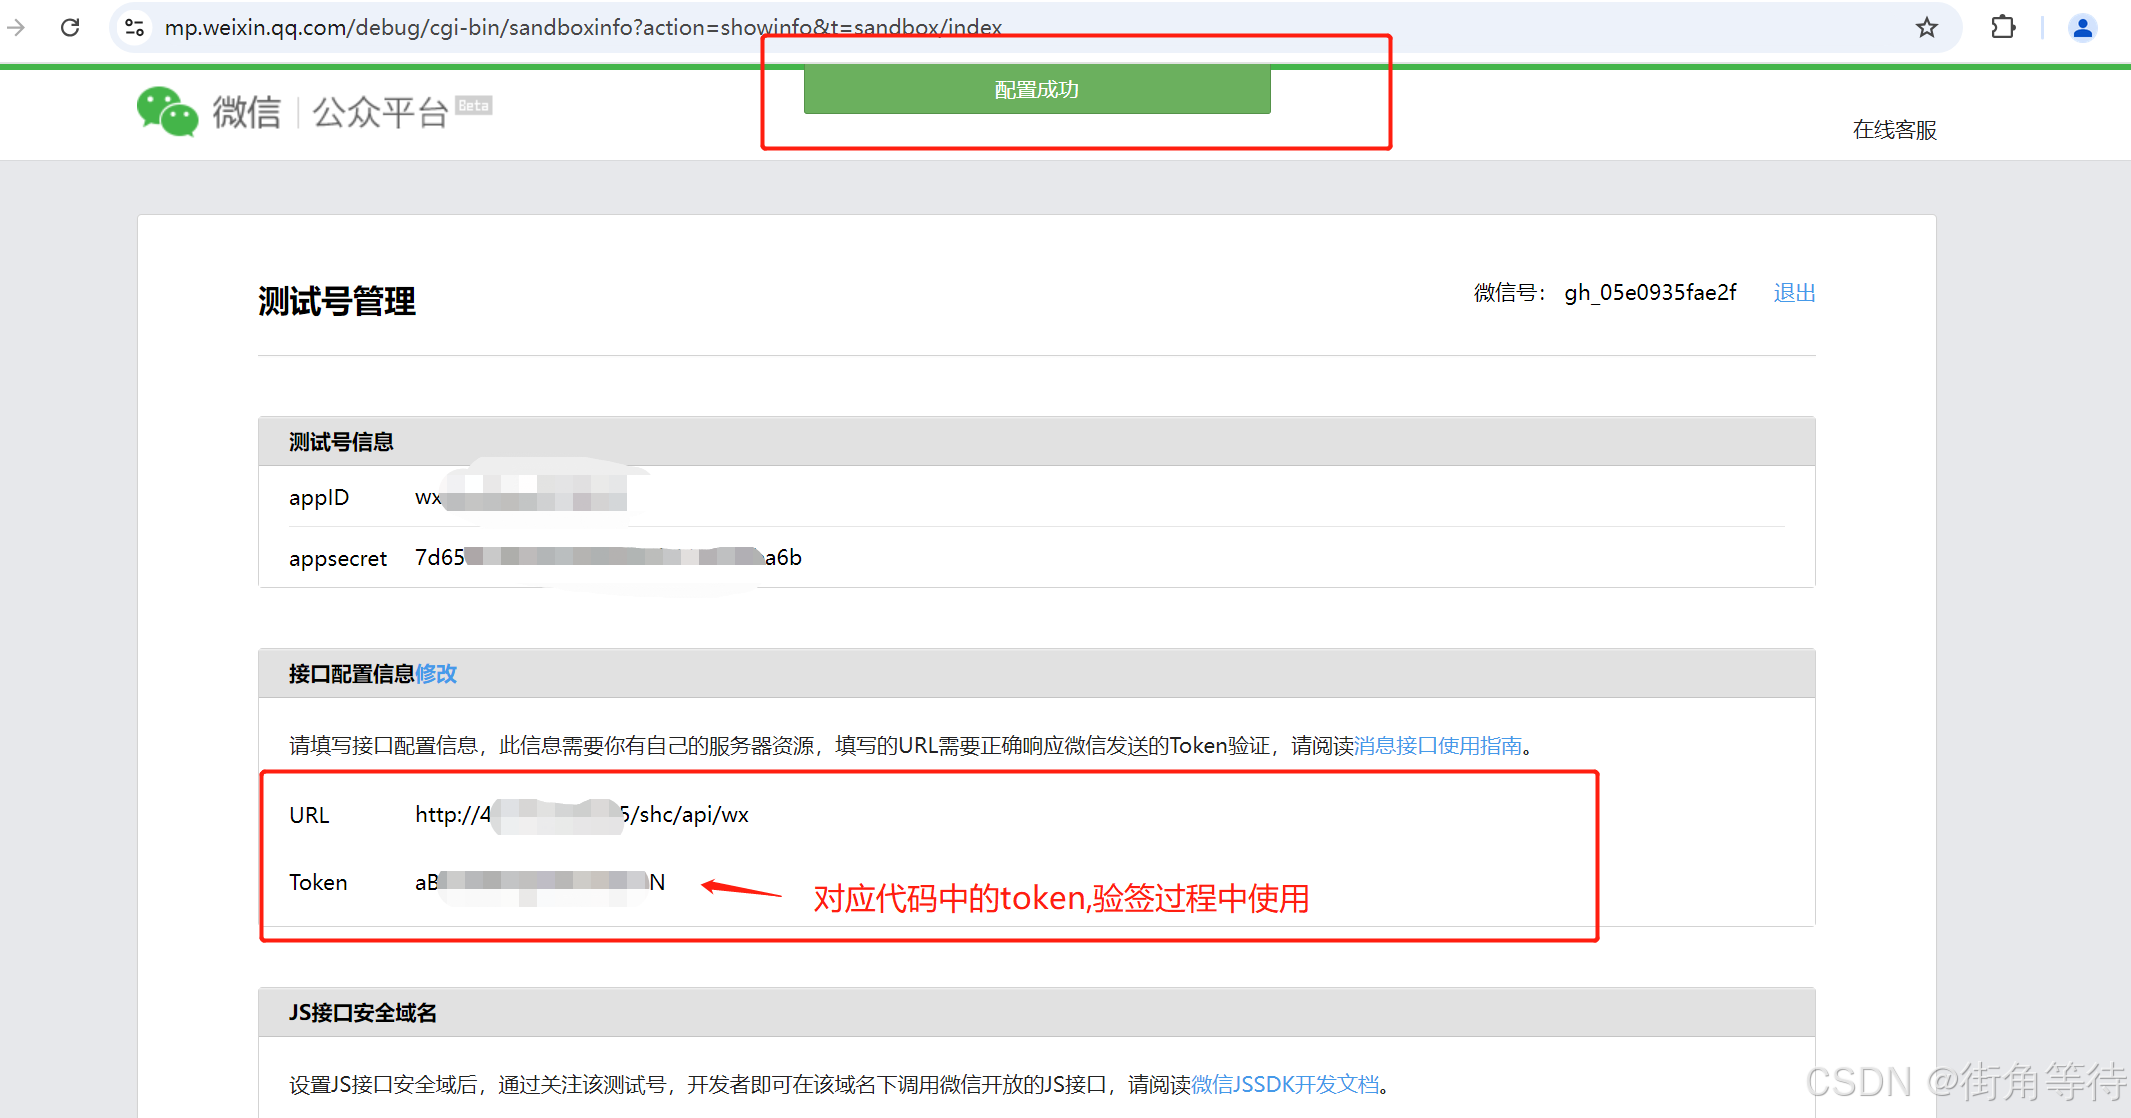Open the 微信JSSDK开发文档 link
The height and width of the screenshot is (1118, 2131).
coord(1285,1084)
